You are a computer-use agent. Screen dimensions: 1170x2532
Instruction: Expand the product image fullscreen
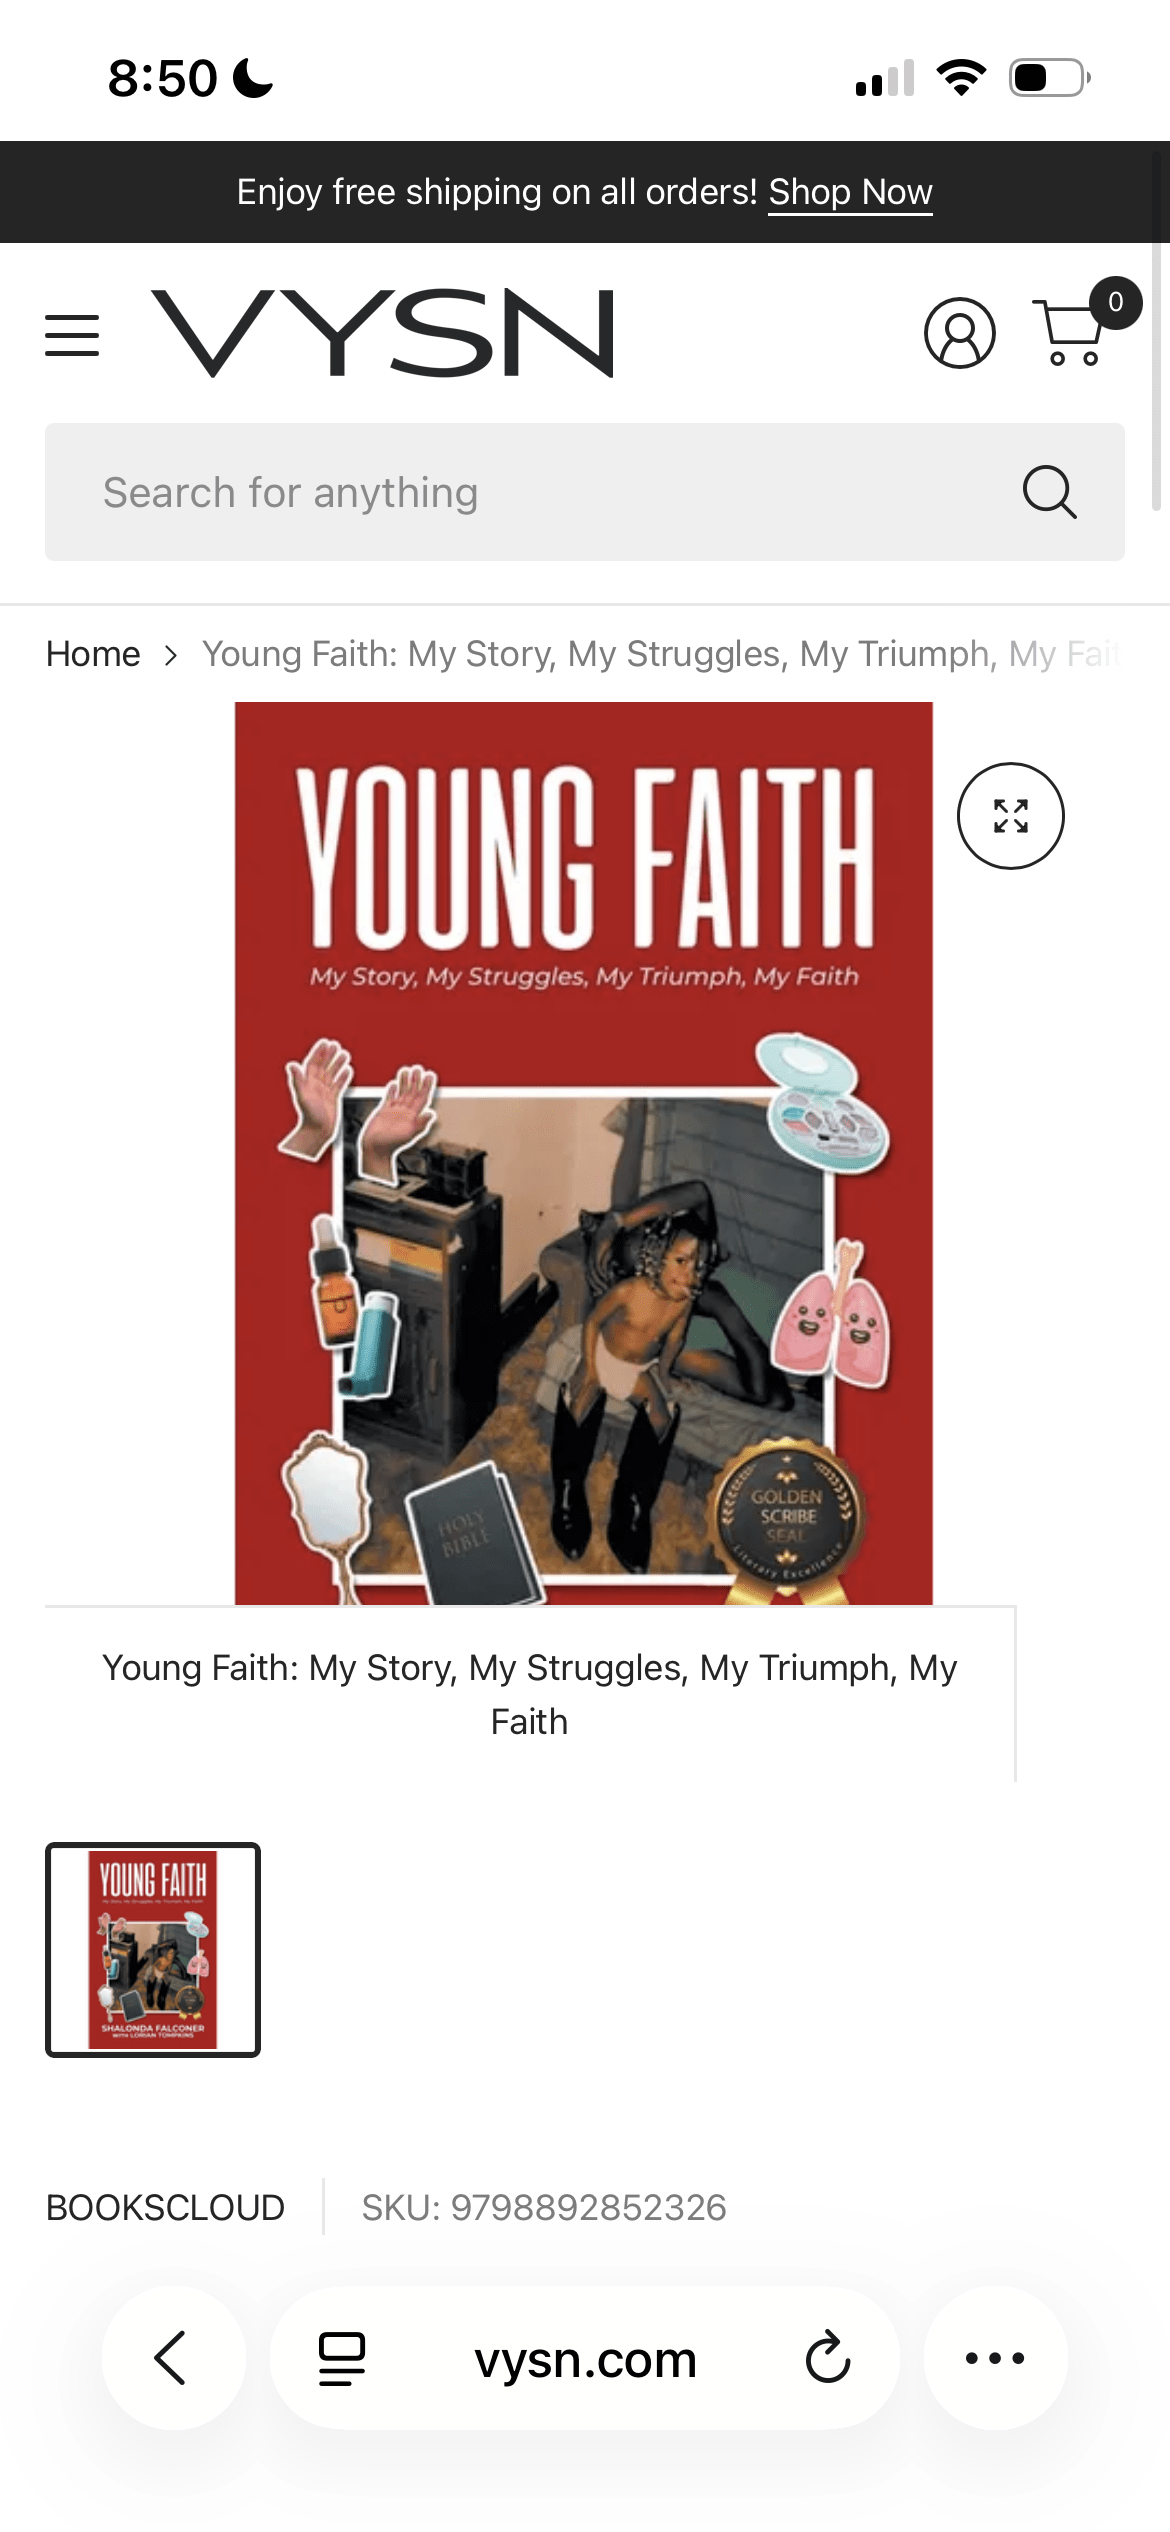coord(1010,816)
